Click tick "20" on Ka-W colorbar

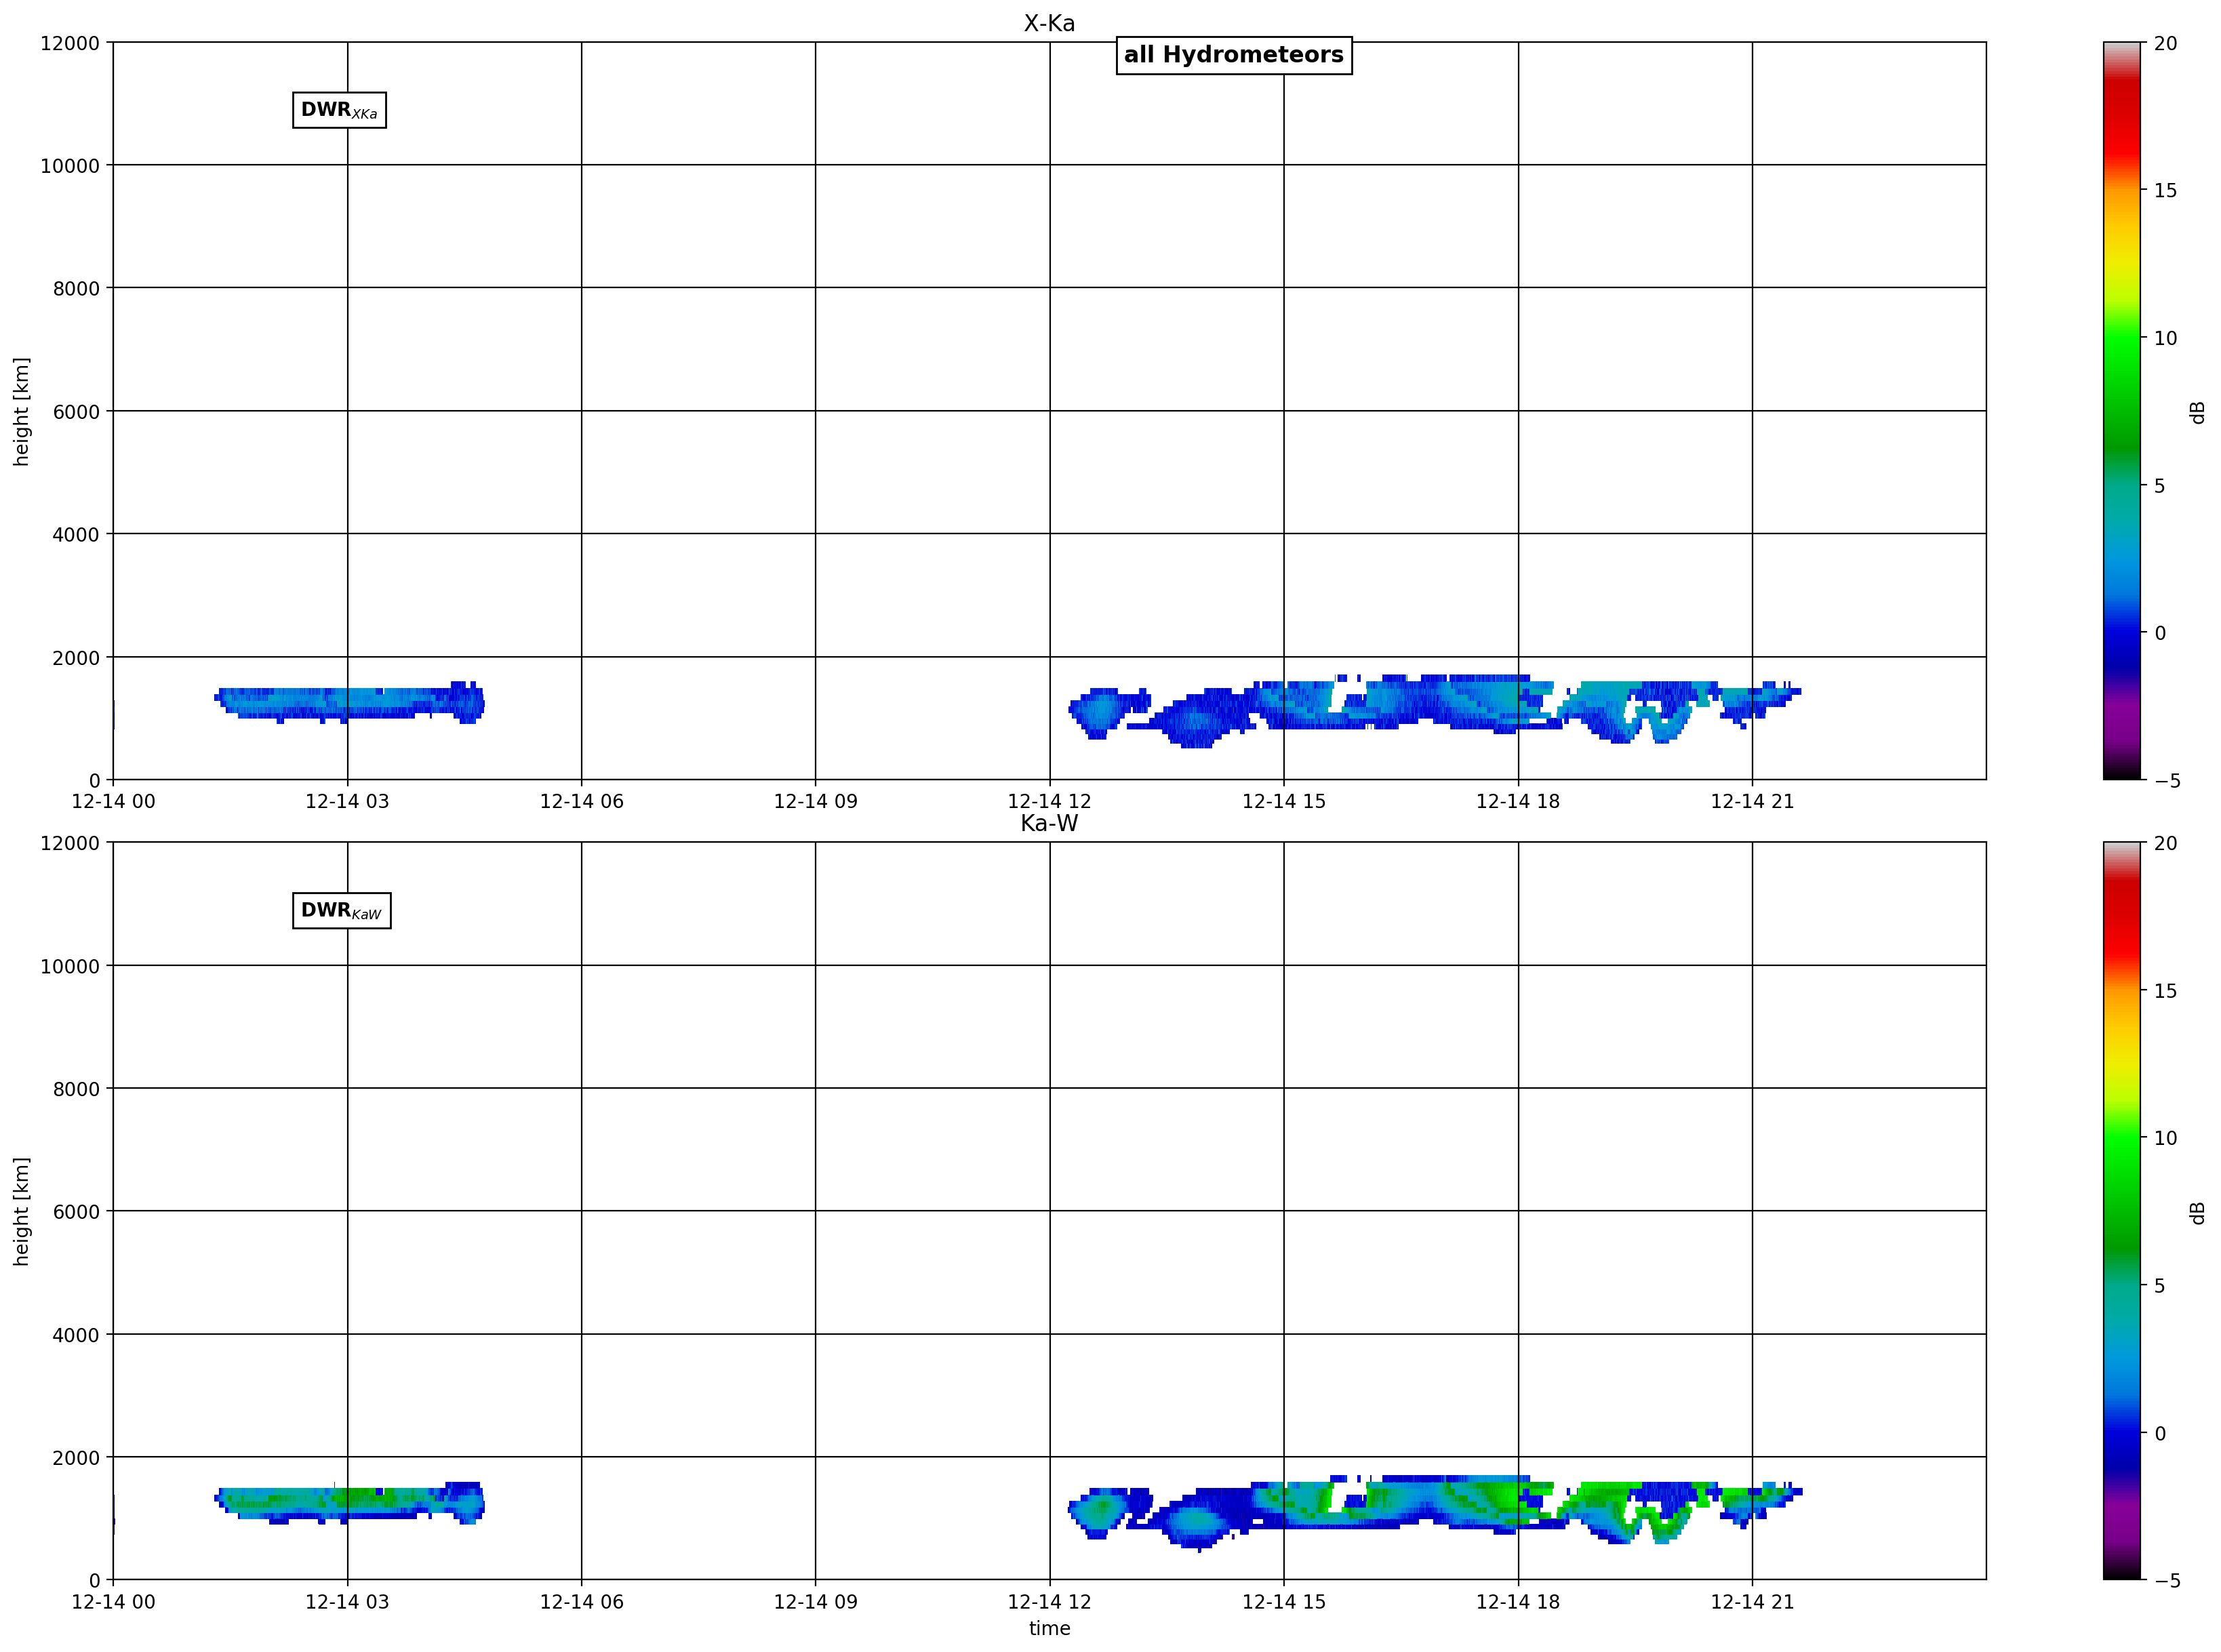coord(2165,843)
